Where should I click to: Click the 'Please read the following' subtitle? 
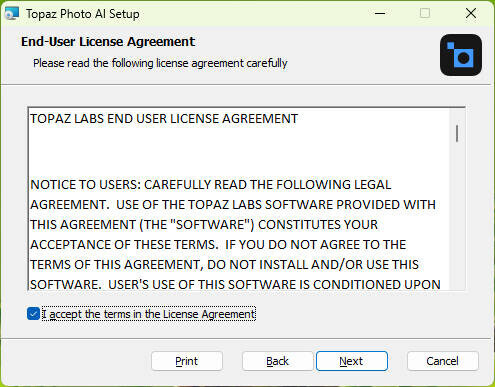[160, 63]
